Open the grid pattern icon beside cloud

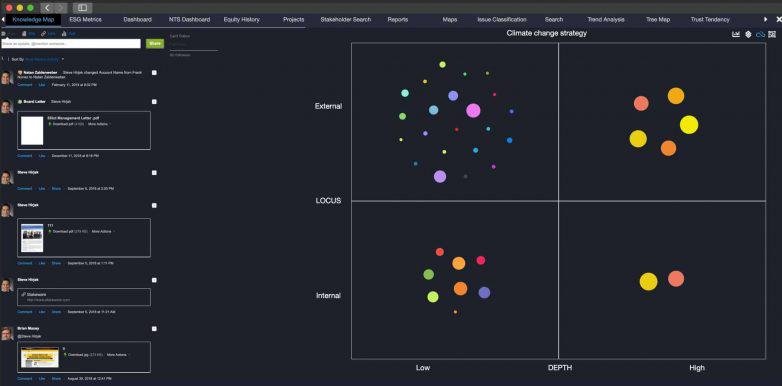[x=773, y=34]
